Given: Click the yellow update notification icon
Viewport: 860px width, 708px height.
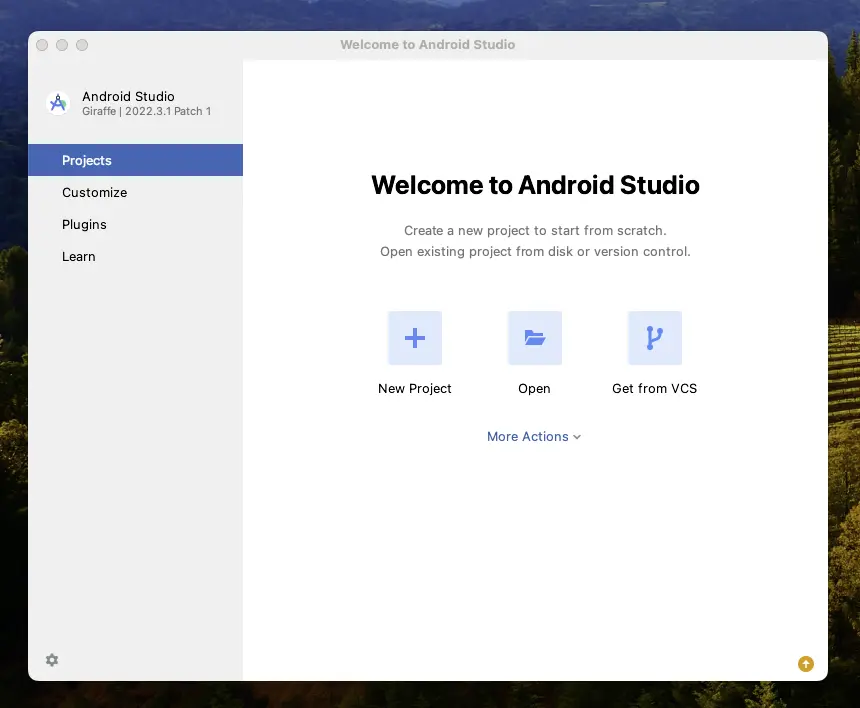Looking at the screenshot, I should point(806,664).
